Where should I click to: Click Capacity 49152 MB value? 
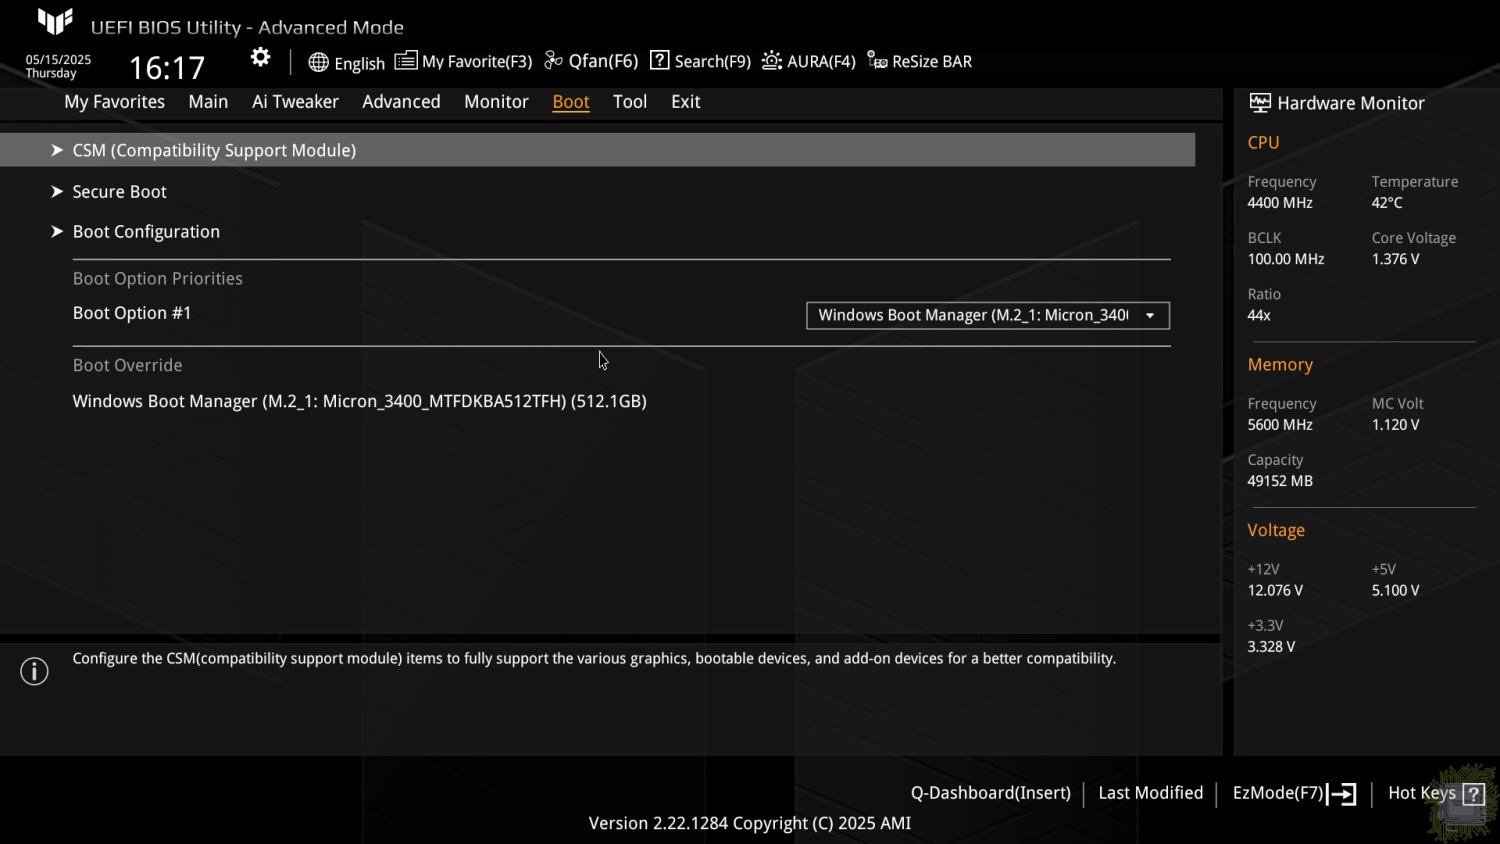point(1280,481)
